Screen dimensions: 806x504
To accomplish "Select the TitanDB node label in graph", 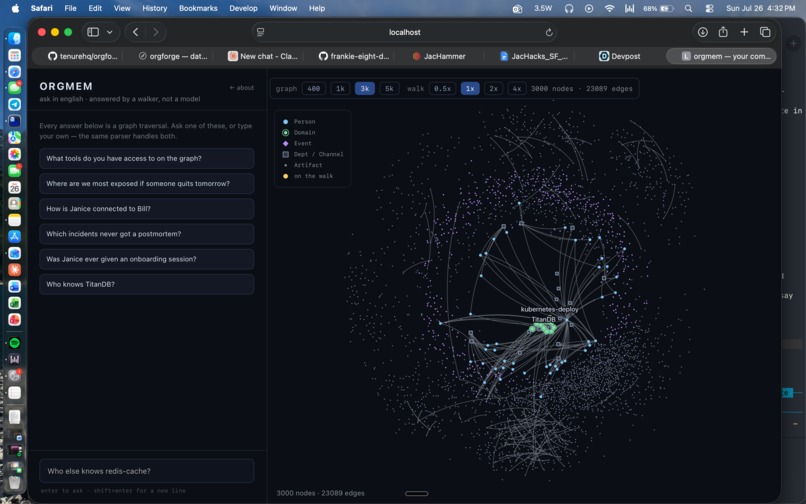I will (543, 319).
